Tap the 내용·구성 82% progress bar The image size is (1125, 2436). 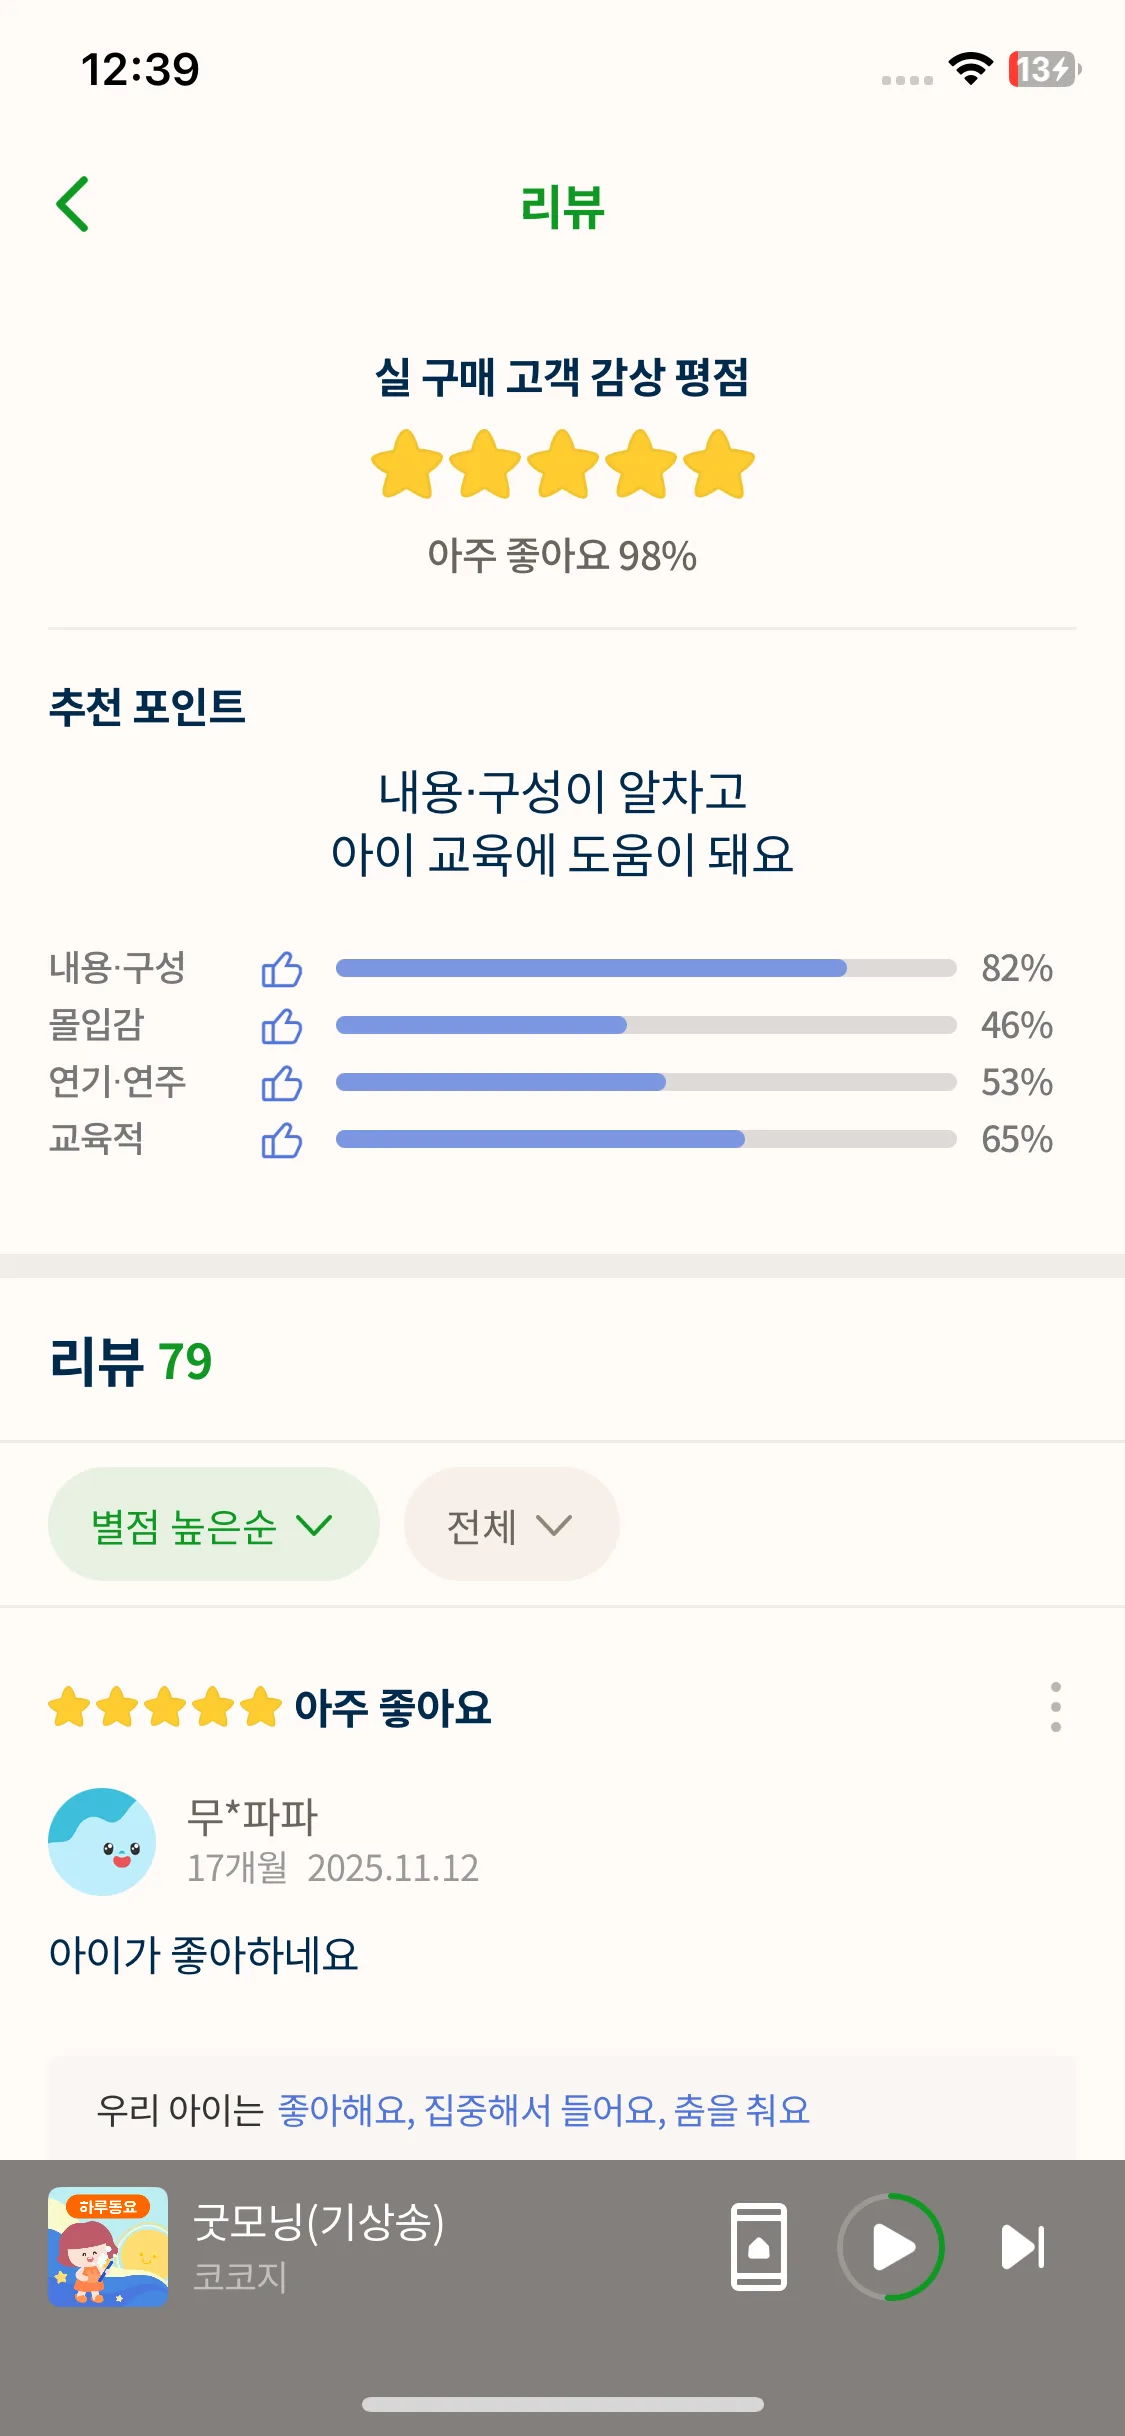(645, 968)
